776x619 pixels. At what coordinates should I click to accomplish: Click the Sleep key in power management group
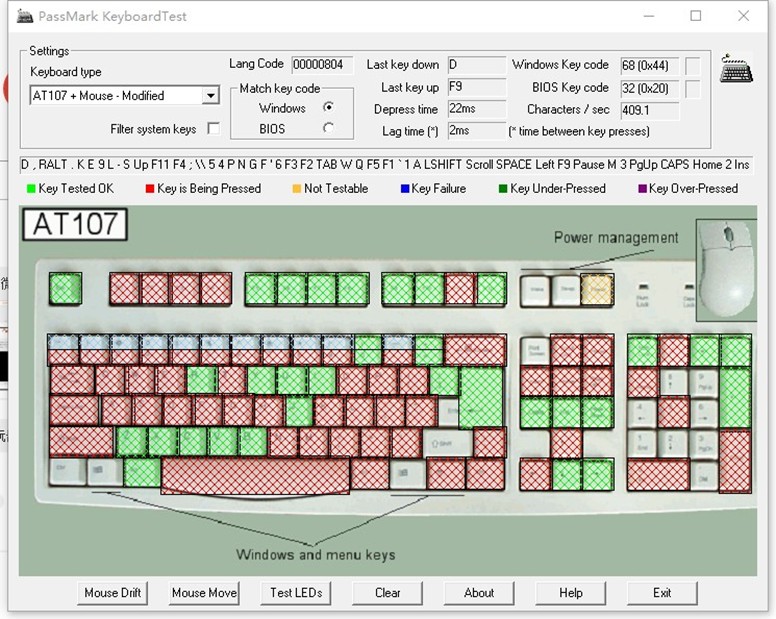click(x=567, y=290)
